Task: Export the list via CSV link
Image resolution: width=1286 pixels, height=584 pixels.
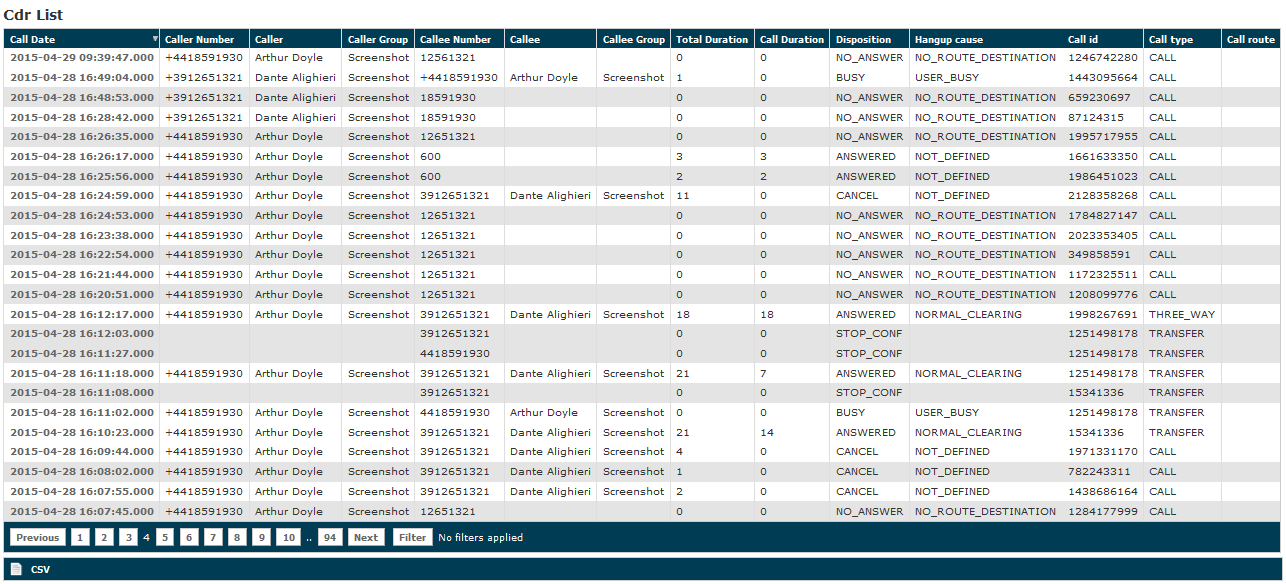Action: [x=40, y=569]
